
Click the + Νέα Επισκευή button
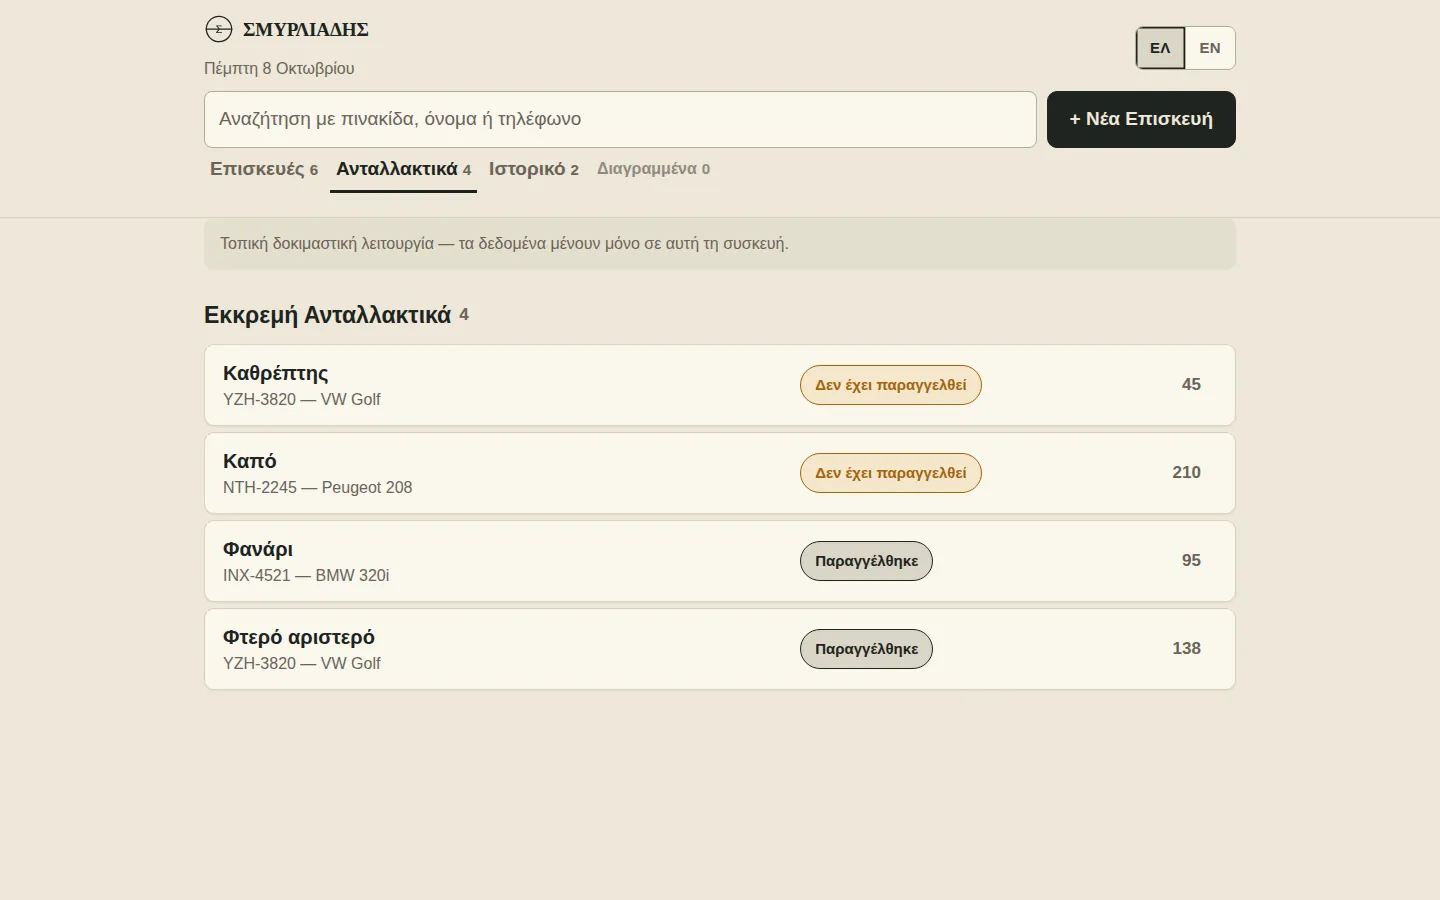point(1141,119)
